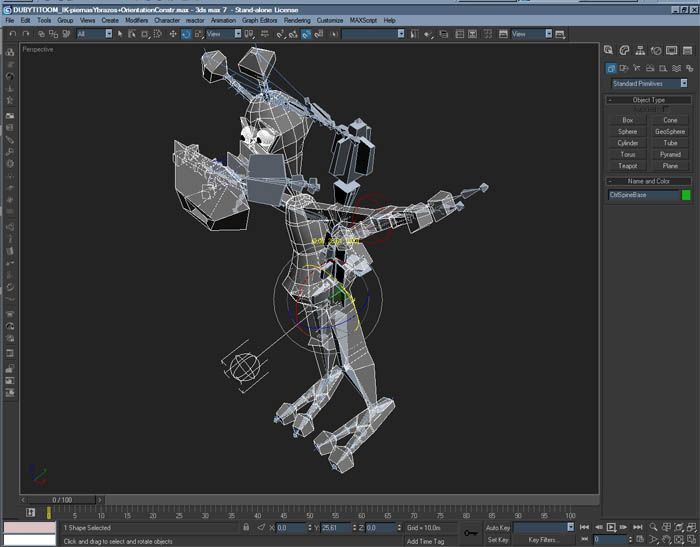Open the File menu
The height and width of the screenshot is (547, 700).
pos(9,20)
